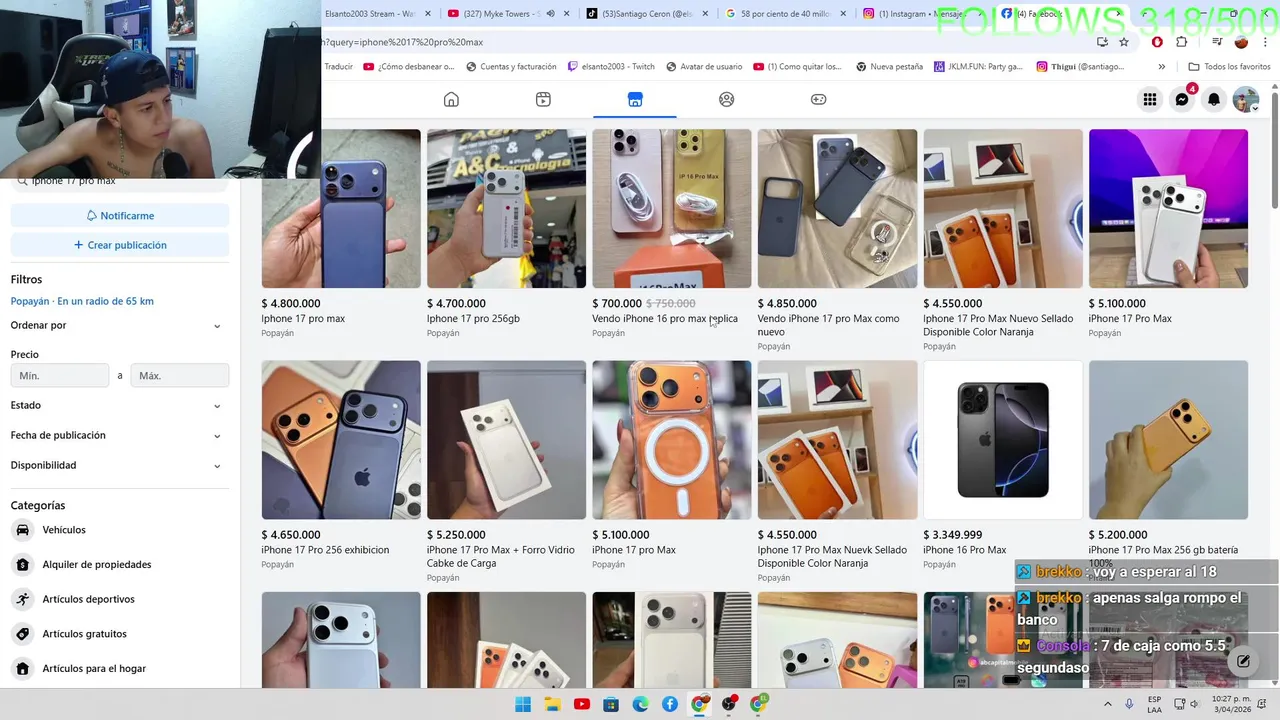Open account profile picture menu
The width and height of the screenshot is (1280, 720).
tap(1246, 99)
